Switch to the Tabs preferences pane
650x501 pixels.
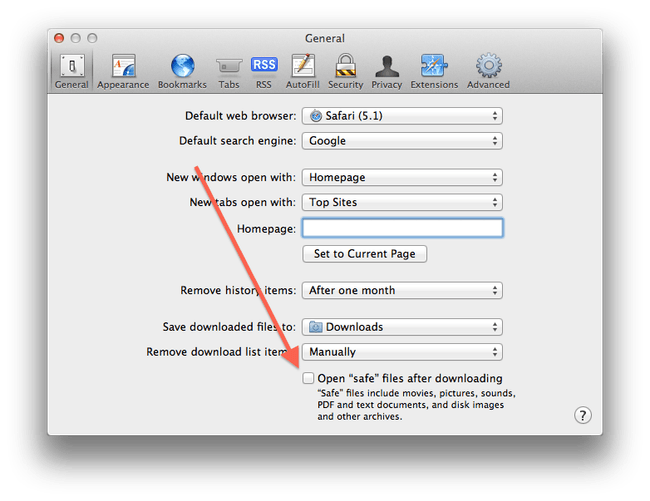tap(229, 71)
